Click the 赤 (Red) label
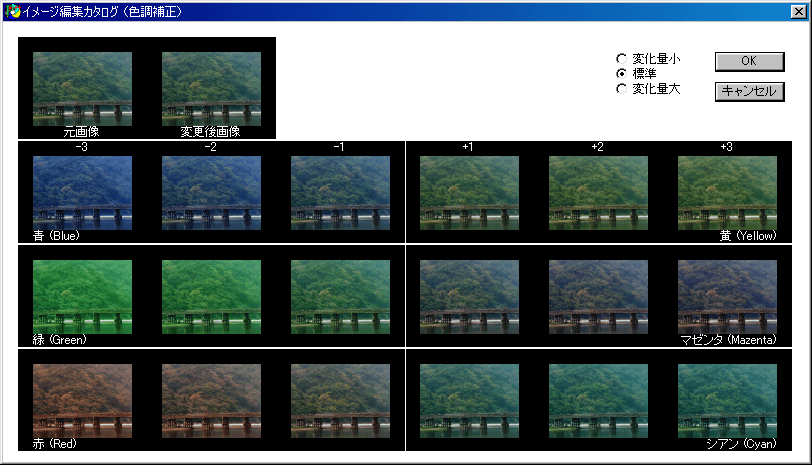The height and width of the screenshot is (465, 812). [54, 444]
